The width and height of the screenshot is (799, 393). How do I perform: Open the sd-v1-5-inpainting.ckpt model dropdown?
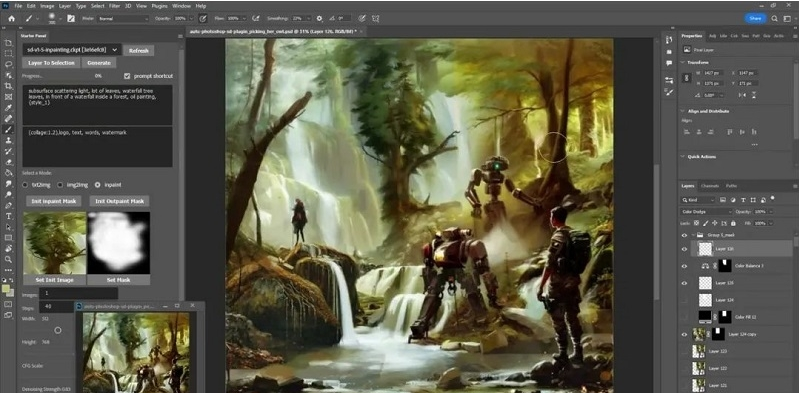(71, 50)
